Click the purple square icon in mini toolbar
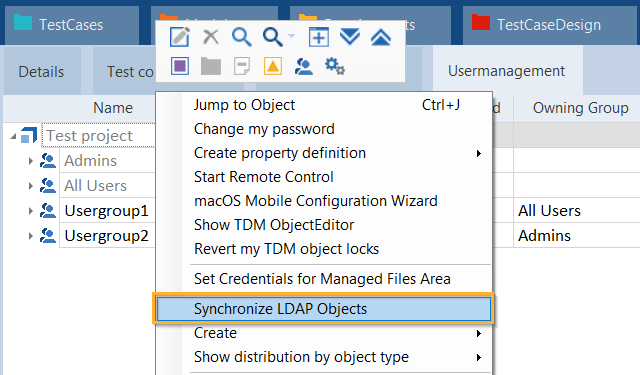 tap(180, 66)
